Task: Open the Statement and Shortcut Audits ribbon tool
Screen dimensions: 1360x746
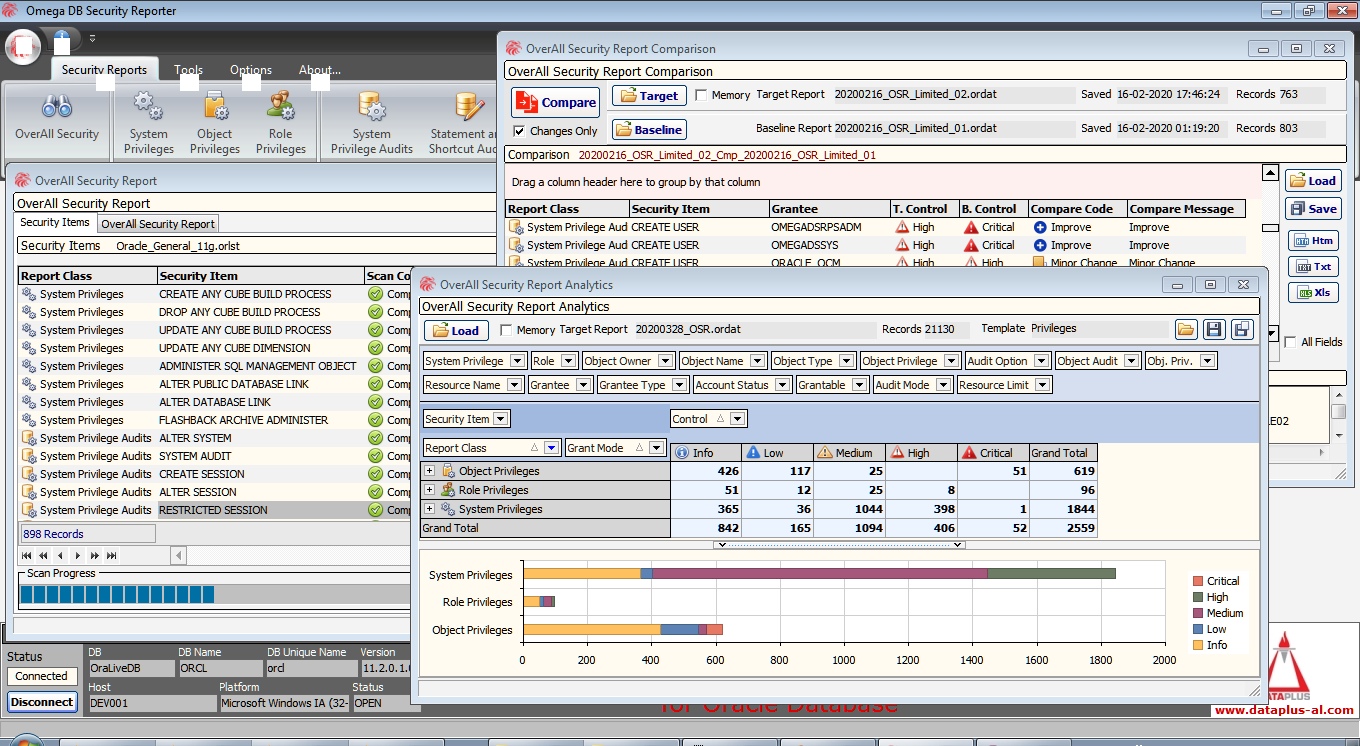Action: 463,124
